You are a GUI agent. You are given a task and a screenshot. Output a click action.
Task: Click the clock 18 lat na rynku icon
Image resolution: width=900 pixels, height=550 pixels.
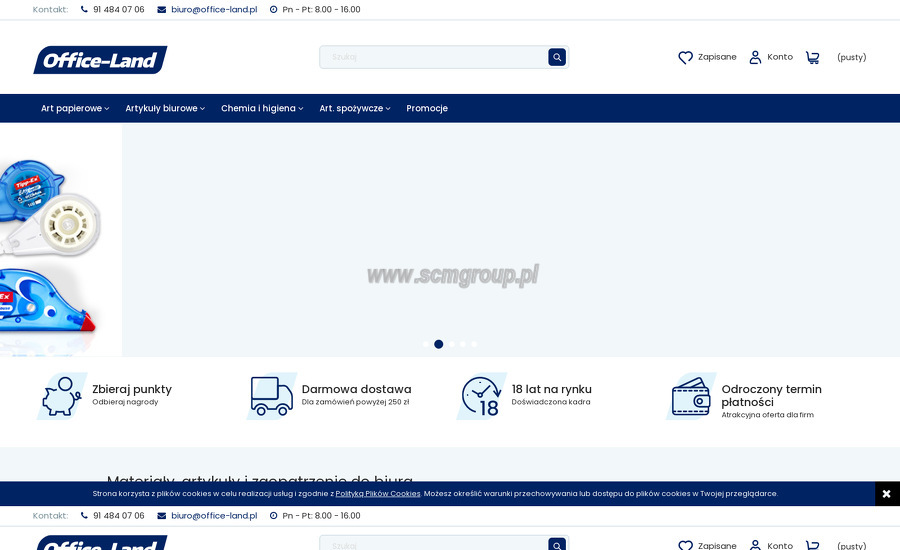(481, 396)
